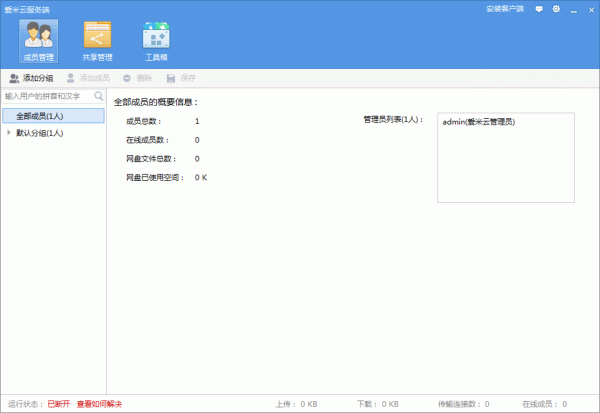The height and width of the screenshot is (413, 600).
Task: Expand the 默认分组 tree arrow
Action: 9,132
